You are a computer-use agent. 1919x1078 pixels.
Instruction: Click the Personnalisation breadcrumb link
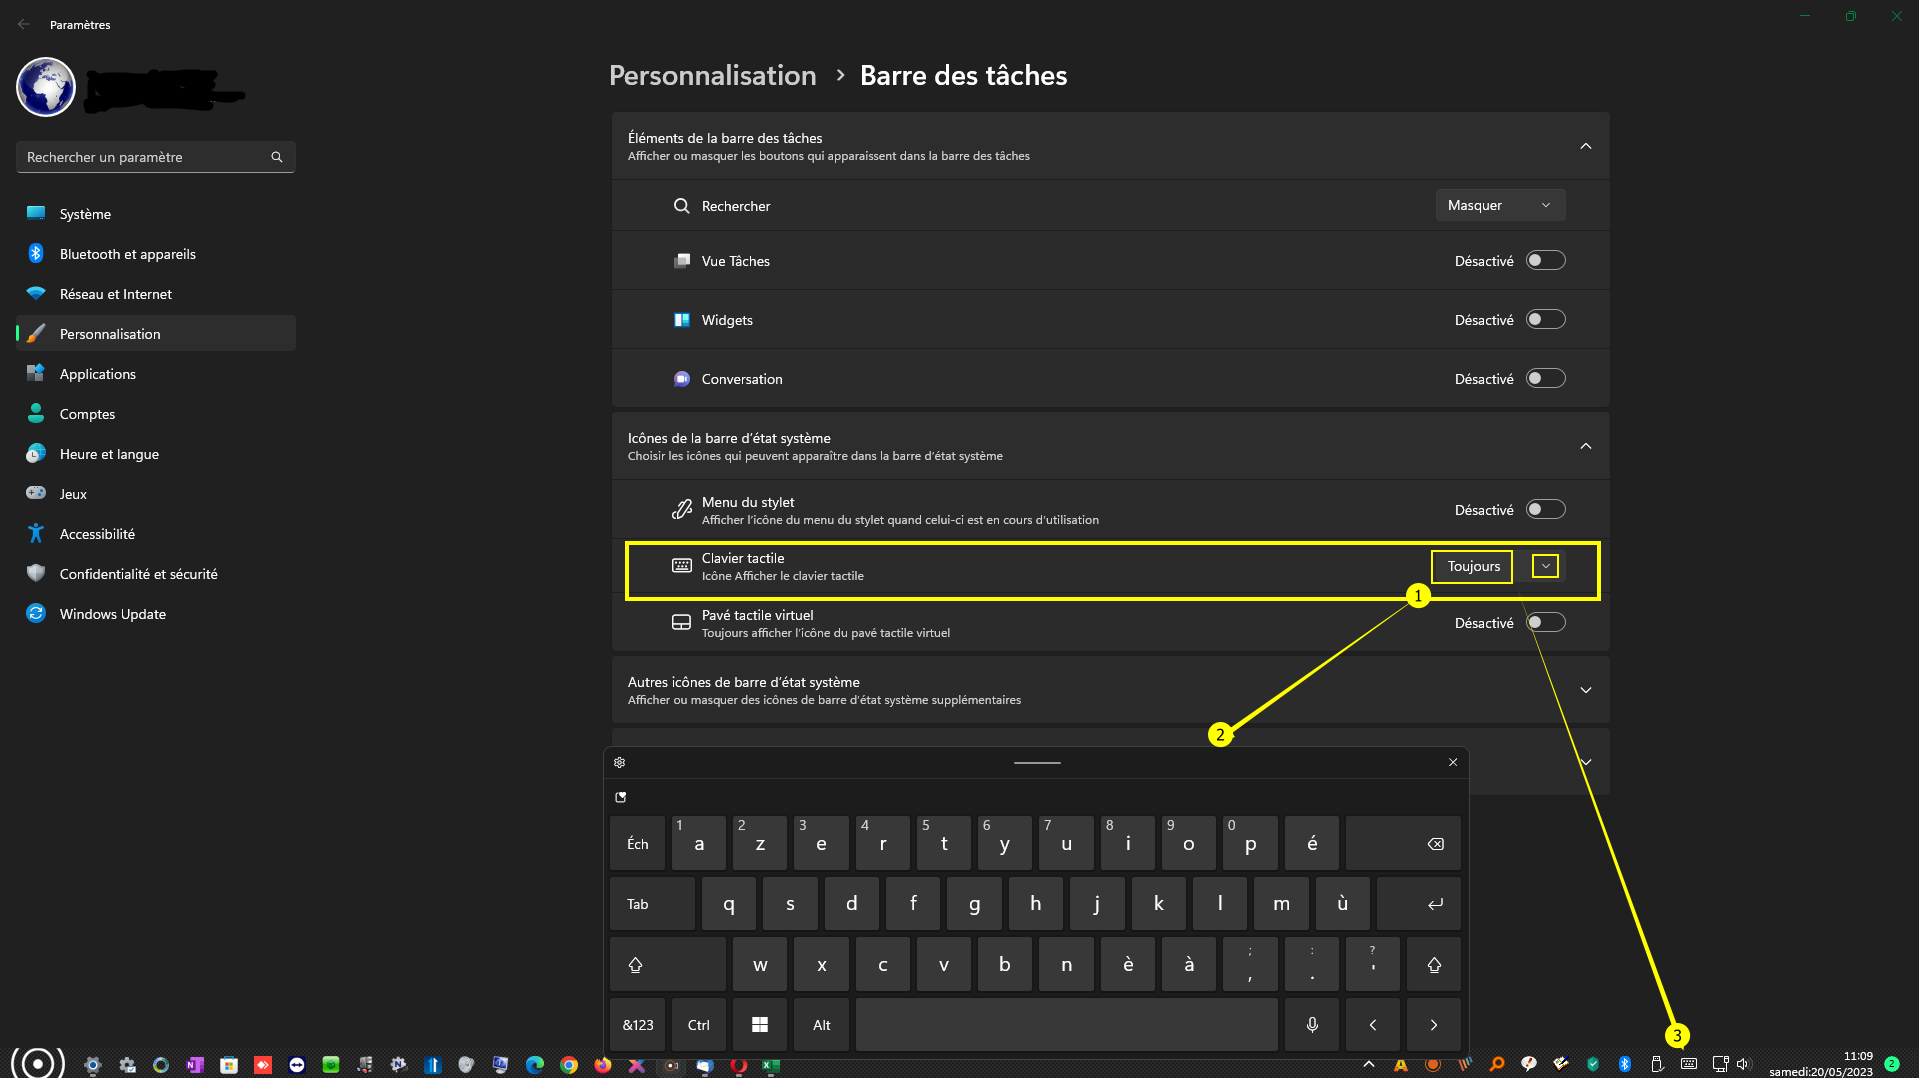pyautogui.click(x=712, y=76)
